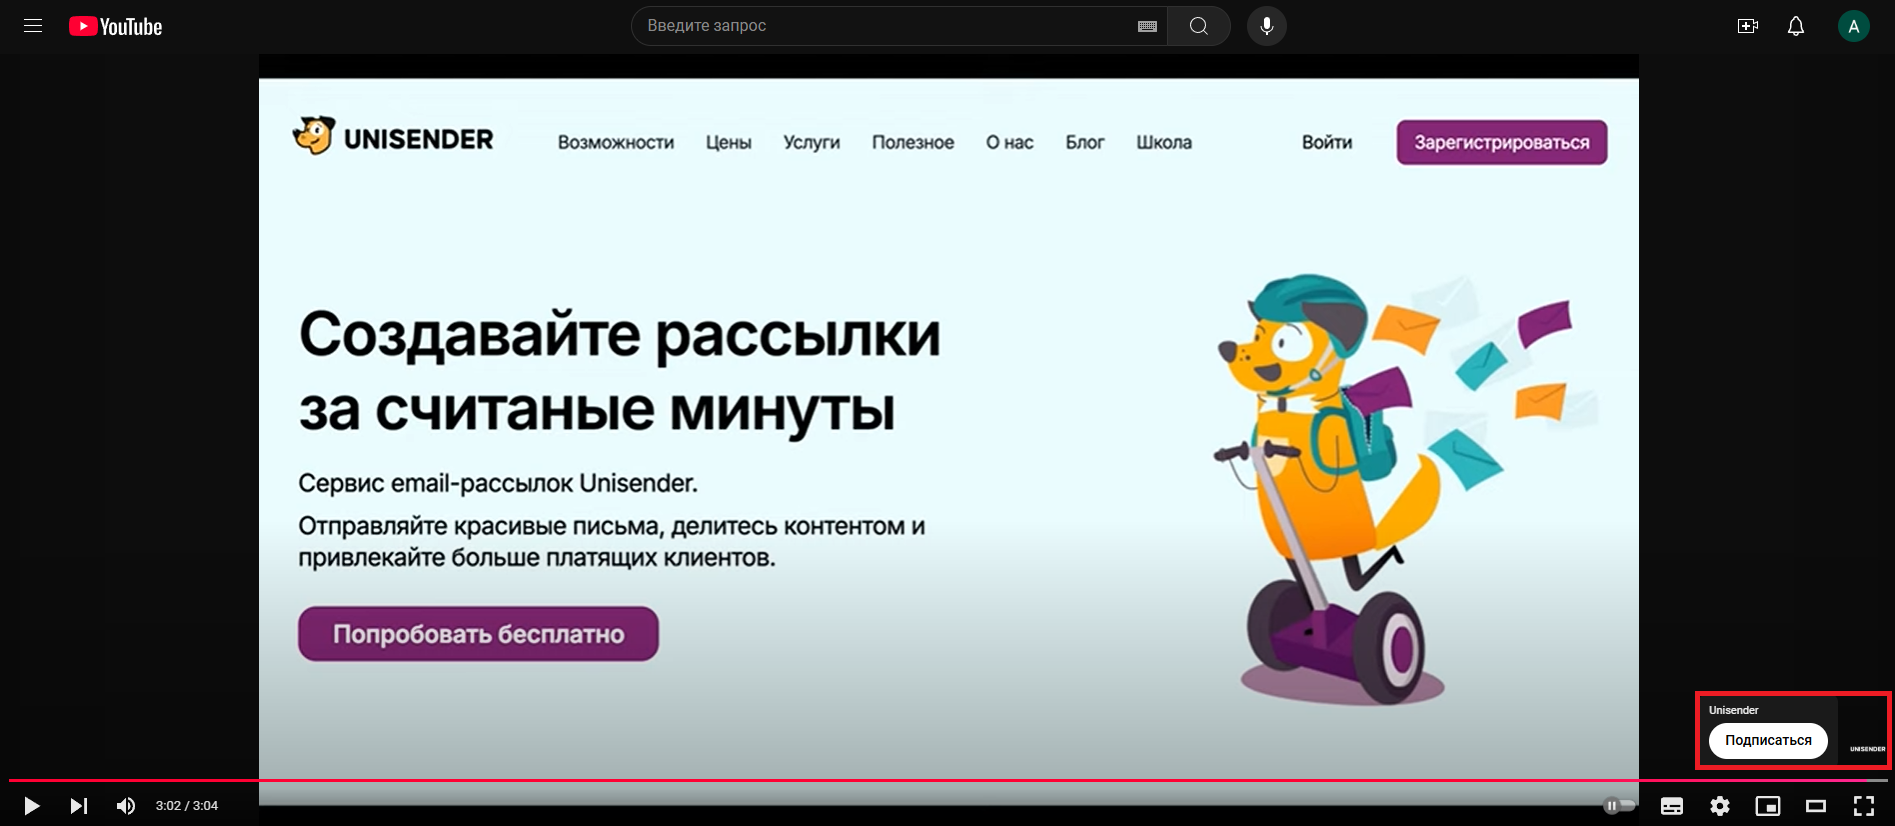Start voice search with microphone icon
Viewport: 1895px width, 826px height.
pyautogui.click(x=1267, y=26)
